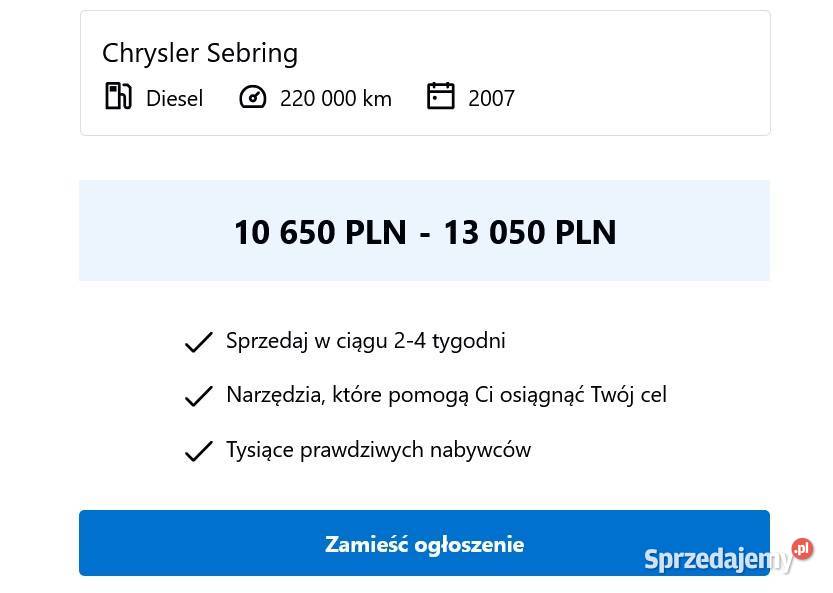This screenshot has width=833, height=593.
Task: Click the red .pl badge
Action: point(802,549)
